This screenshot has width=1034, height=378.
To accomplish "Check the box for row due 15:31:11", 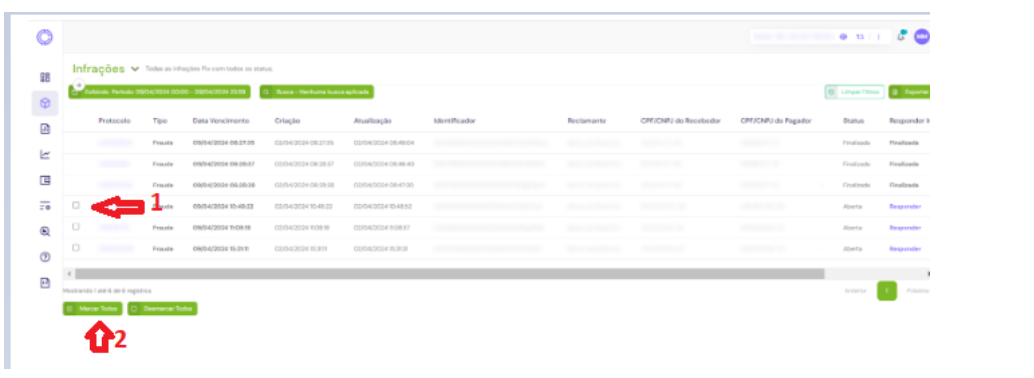I will [76, 247].
